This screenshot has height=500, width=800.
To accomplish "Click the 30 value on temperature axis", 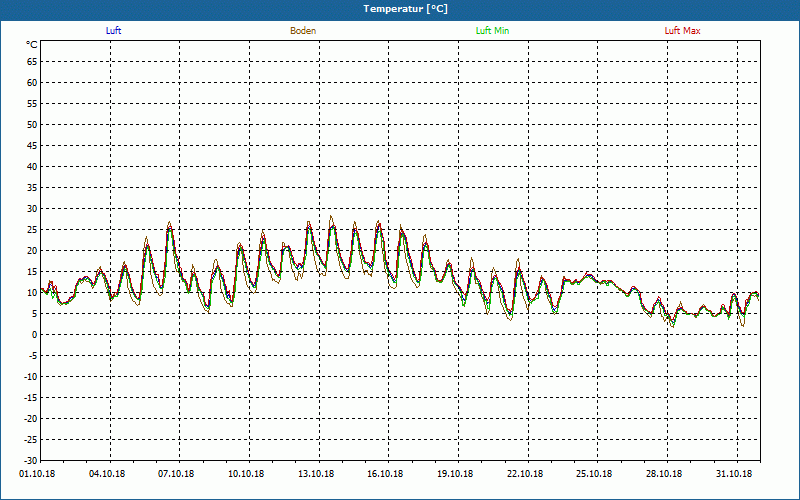I will click(x=32, y=209).
